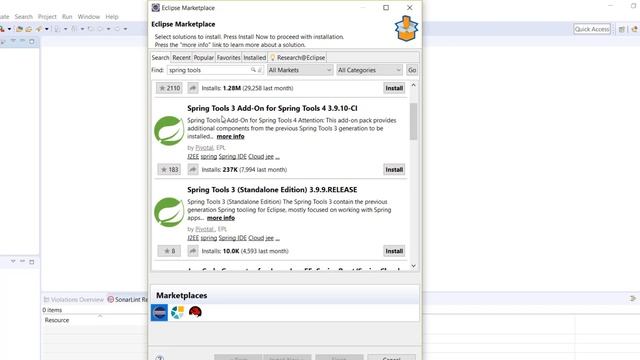This screenshot has height=360, width=640.
Task: Switch to the Recent tab
Action: pos(181,58)
